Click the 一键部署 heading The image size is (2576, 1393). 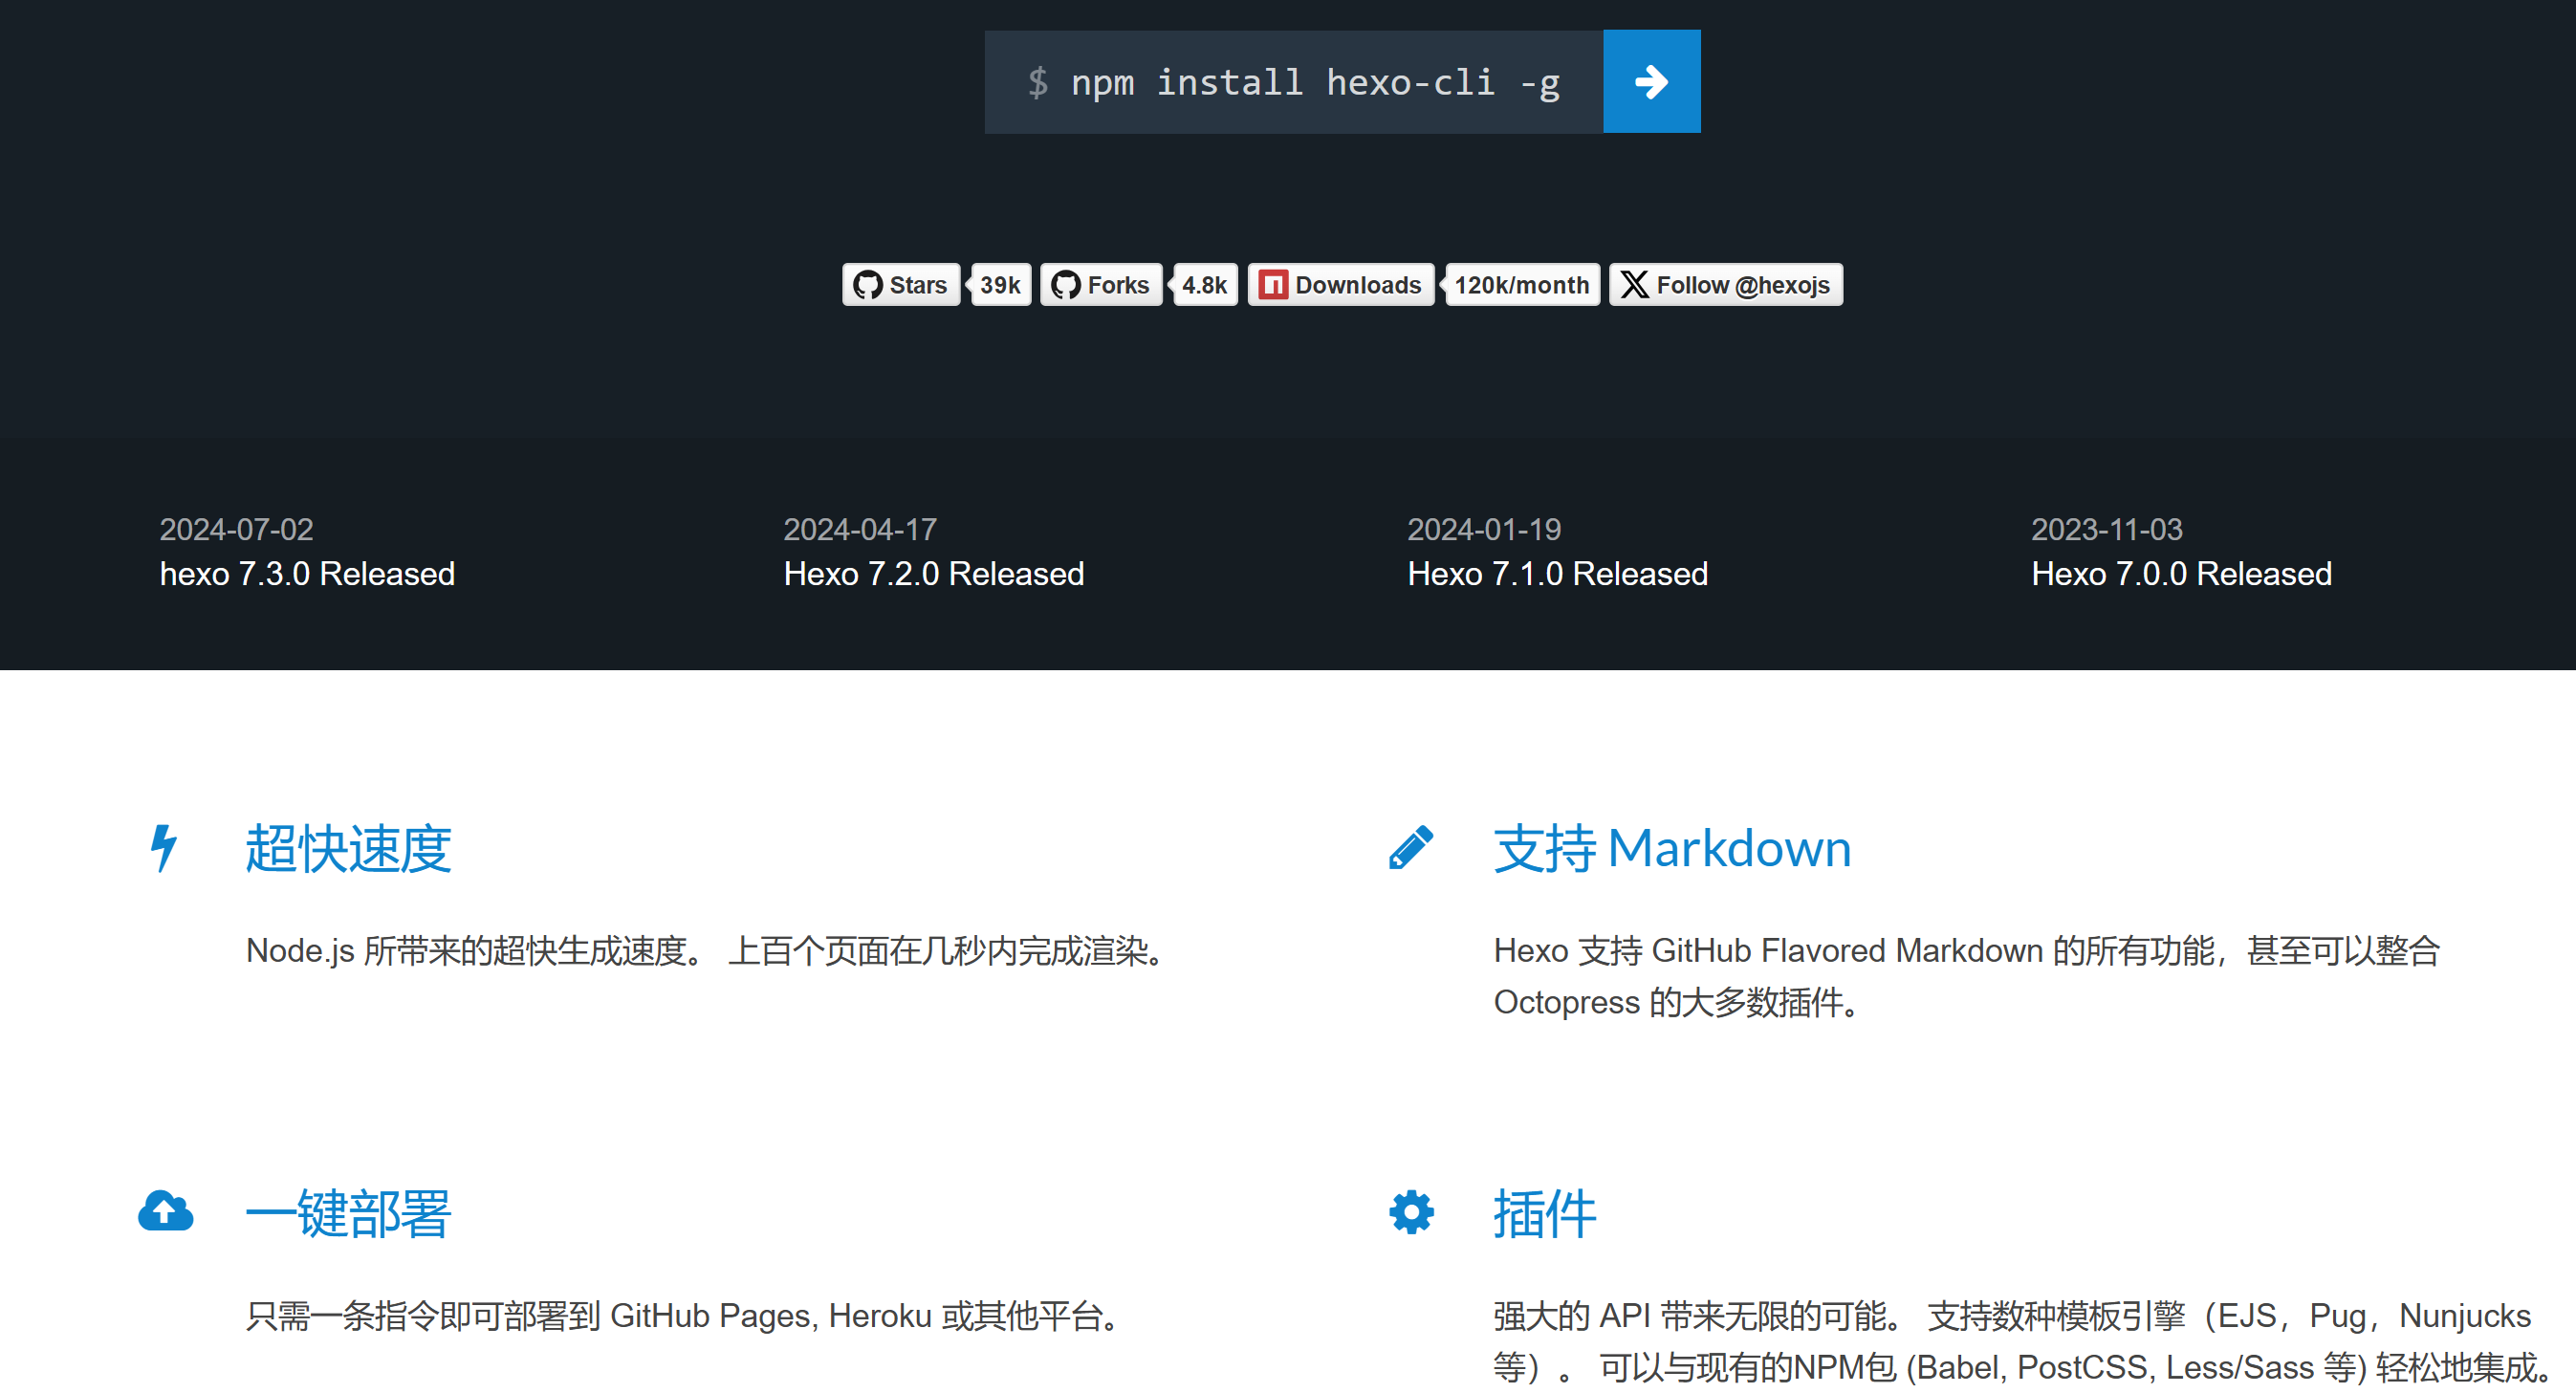click(x=348, y=1214)
